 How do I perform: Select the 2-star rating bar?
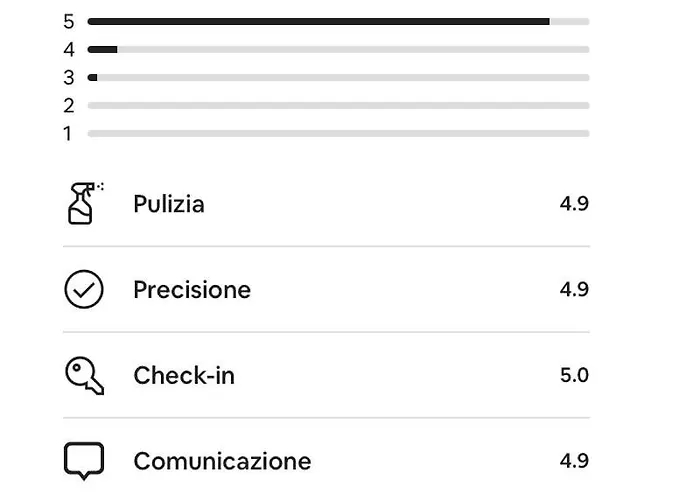pos(338,105)
